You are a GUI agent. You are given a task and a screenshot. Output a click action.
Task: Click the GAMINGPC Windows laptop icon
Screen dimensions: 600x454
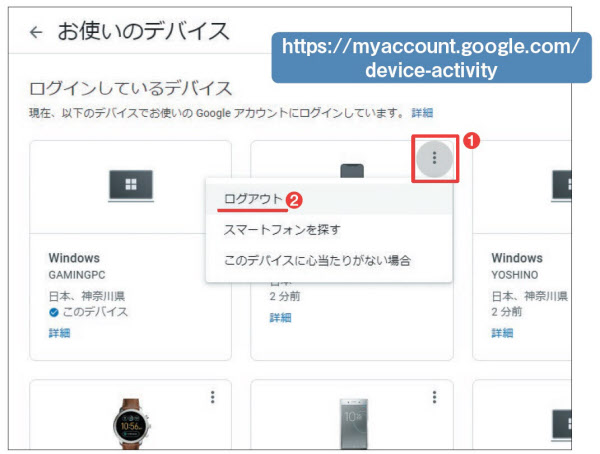pyautogui.click(x=131, y=186)
